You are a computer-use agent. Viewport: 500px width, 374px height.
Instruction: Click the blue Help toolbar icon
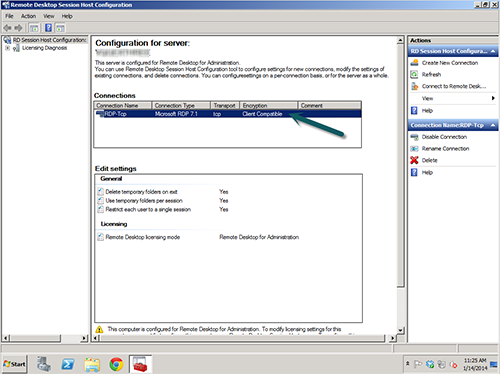48,28
